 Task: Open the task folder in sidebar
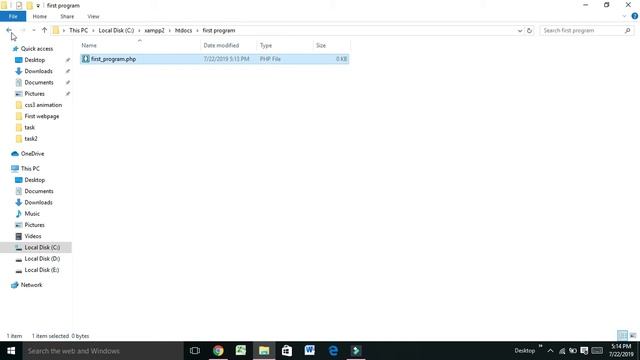point(29,127)
